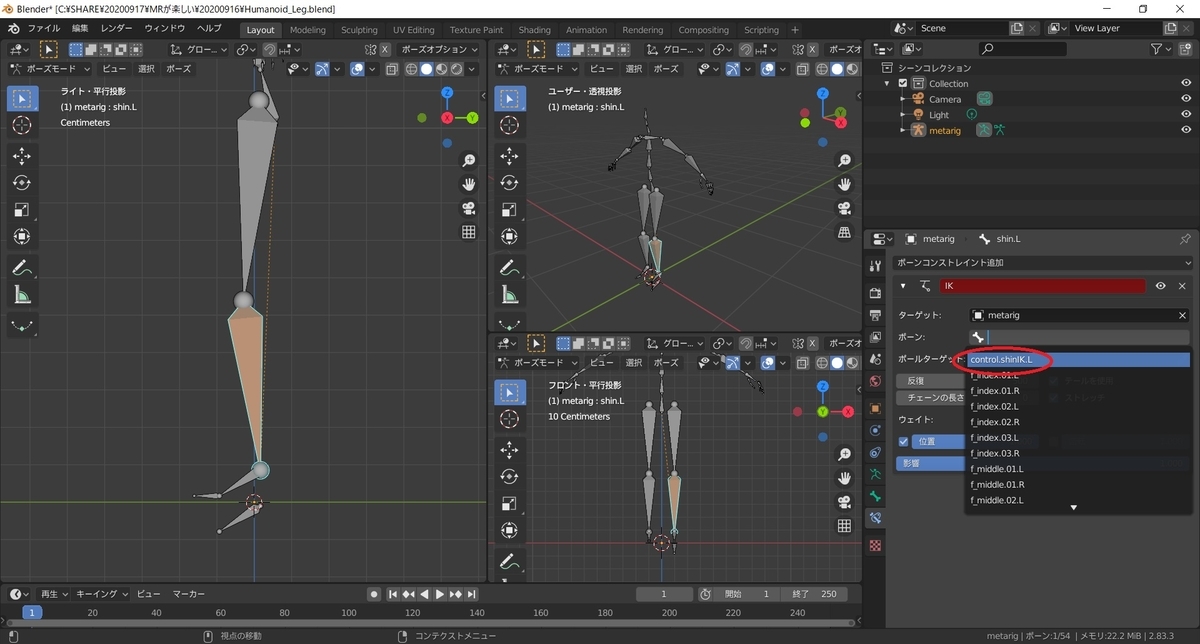Choose f_index.01.R from bone list

tap(1079, 391)
